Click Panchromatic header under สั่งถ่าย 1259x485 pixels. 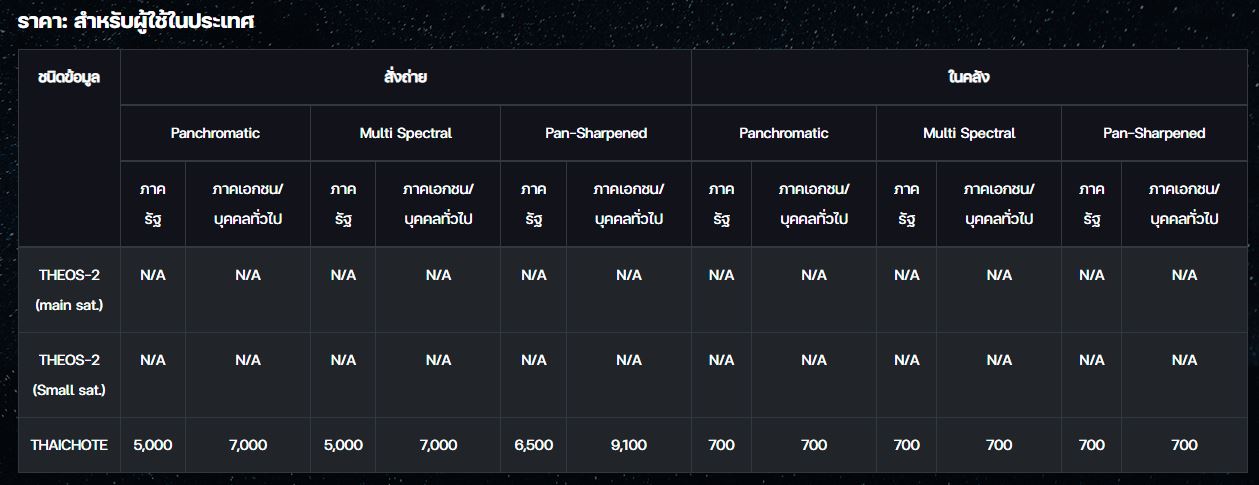click(x=215, y=133)
